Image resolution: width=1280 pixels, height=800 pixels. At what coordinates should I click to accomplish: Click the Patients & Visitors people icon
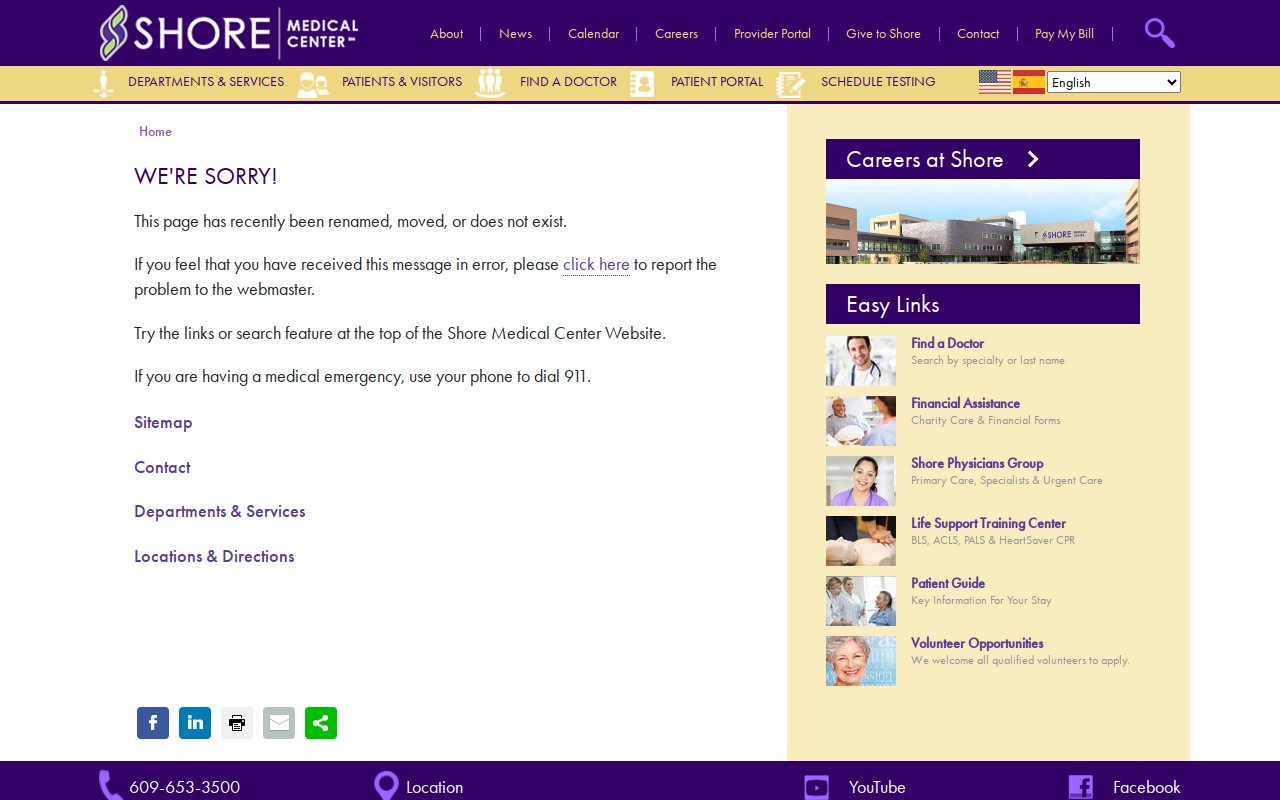[x=313, y=84]
